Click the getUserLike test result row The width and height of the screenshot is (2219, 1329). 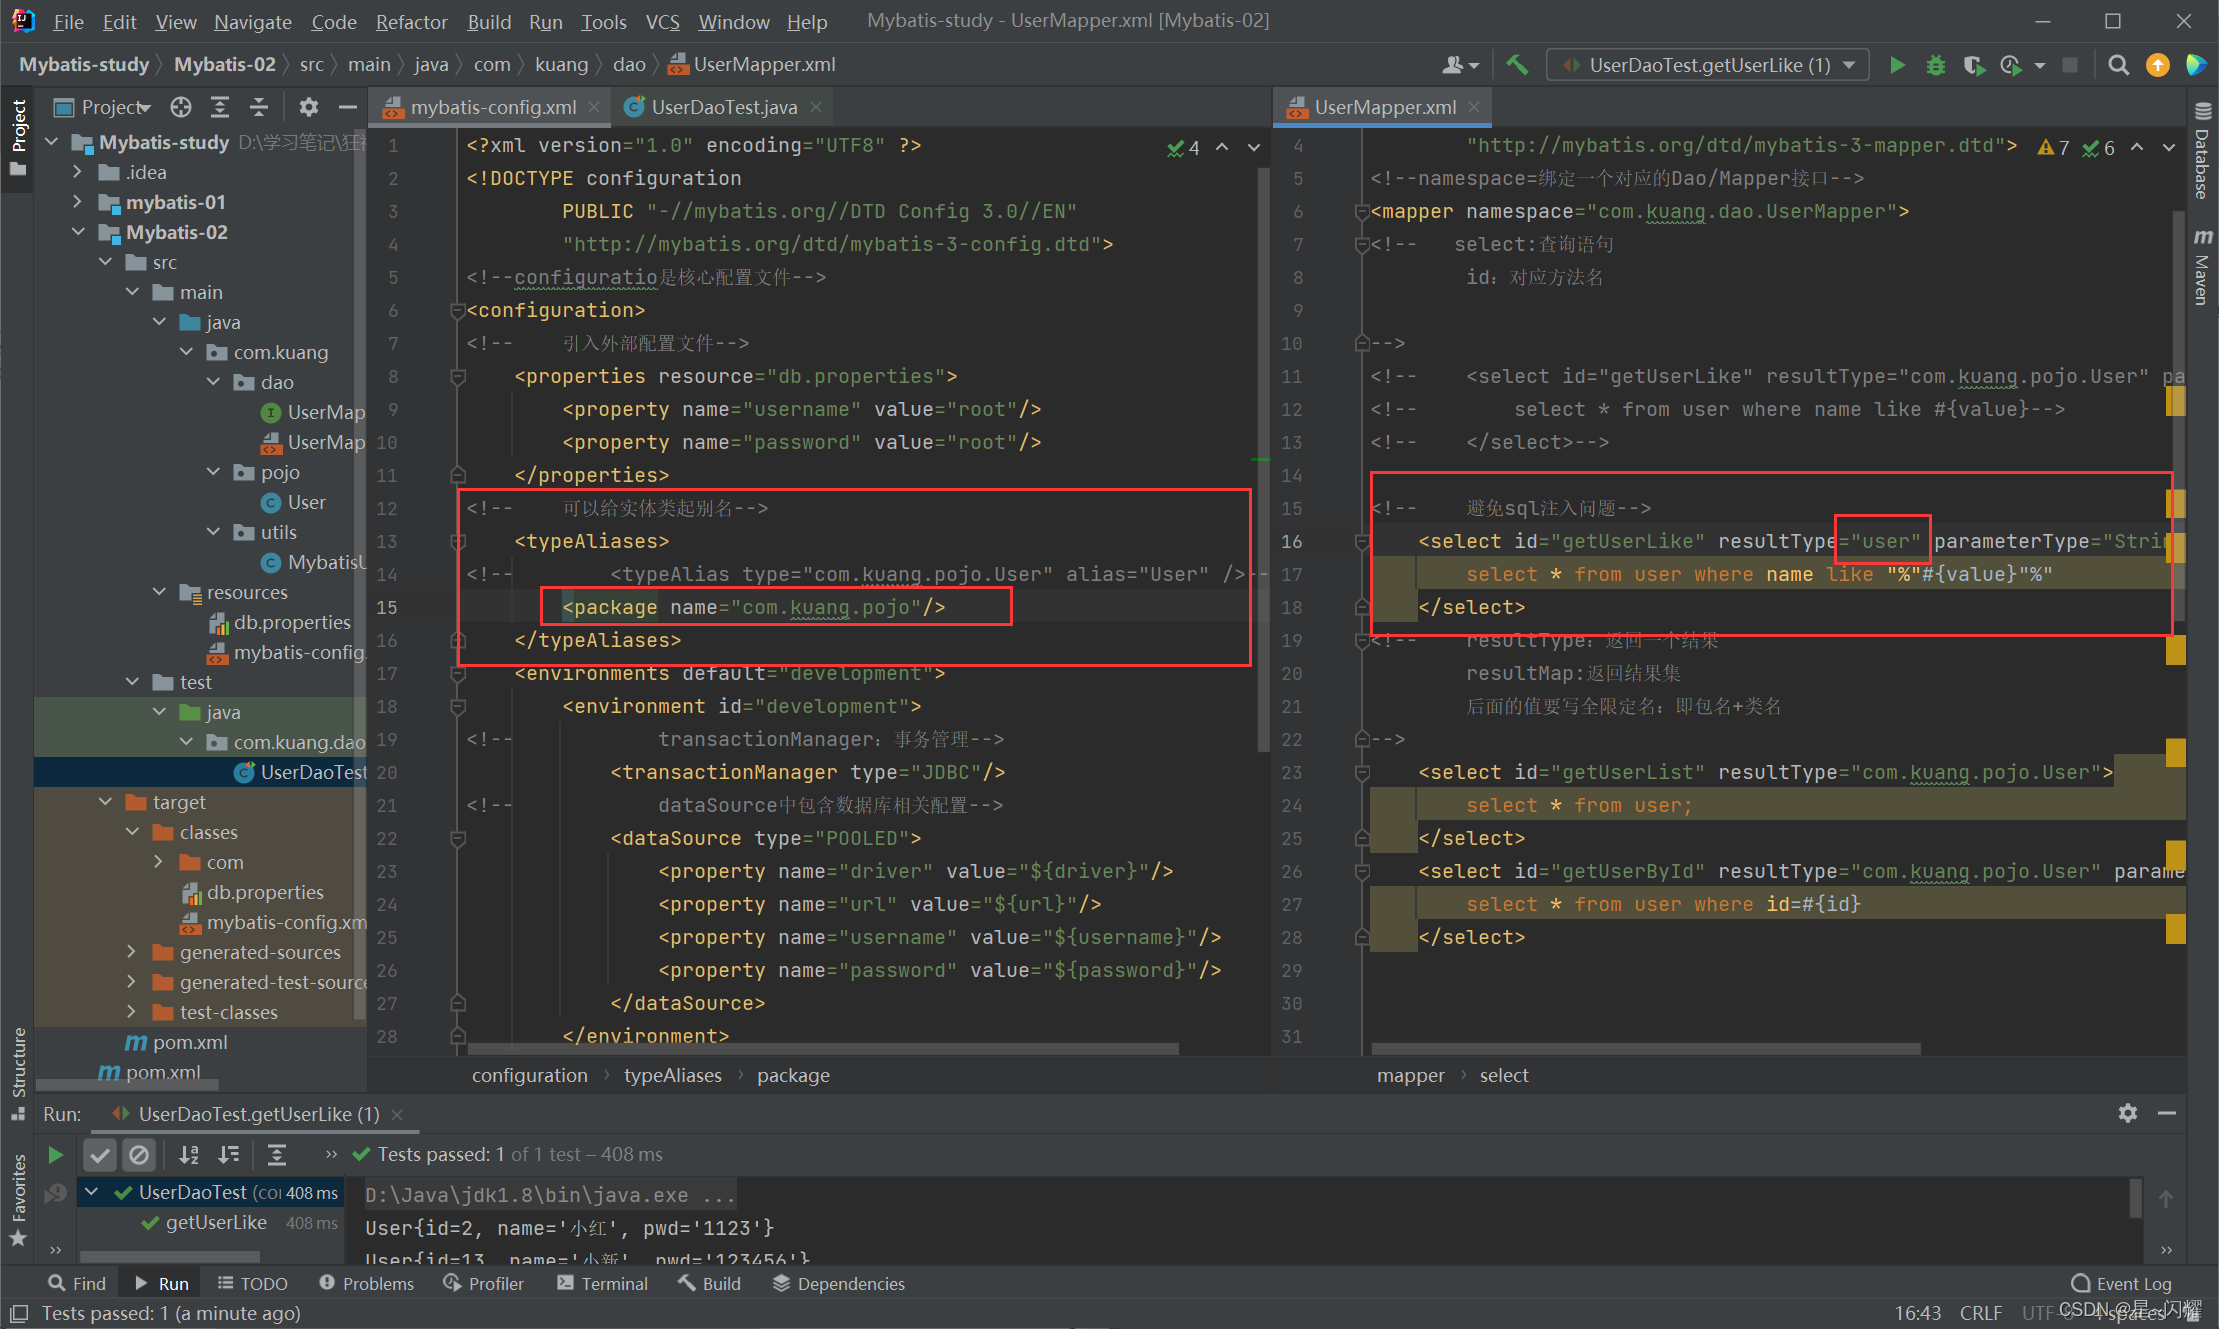point(210,1222)
